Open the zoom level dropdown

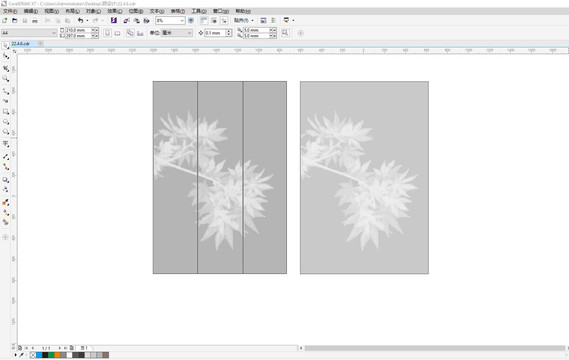[182, 21]
